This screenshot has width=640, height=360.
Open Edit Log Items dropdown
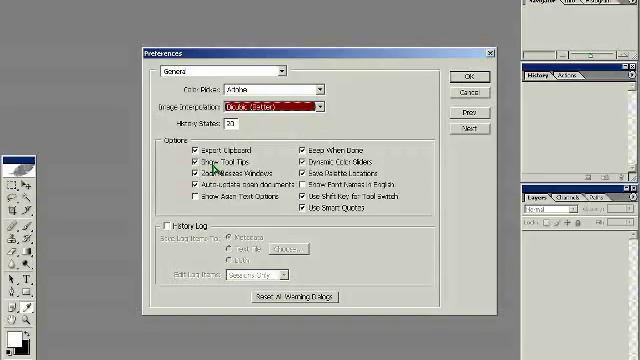point(258,275)
